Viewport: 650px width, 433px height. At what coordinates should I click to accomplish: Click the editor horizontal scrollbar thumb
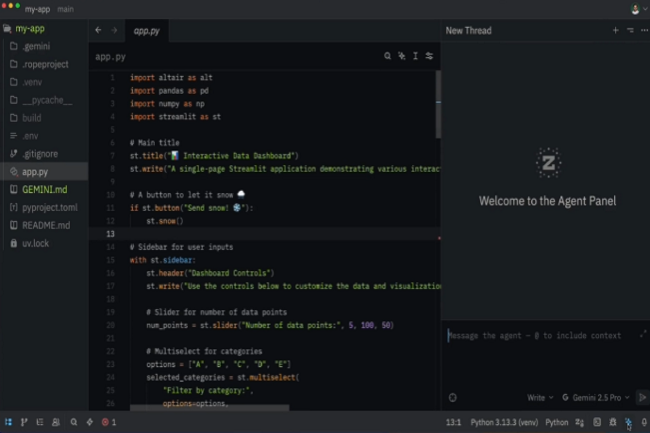[x=209, y=408]
